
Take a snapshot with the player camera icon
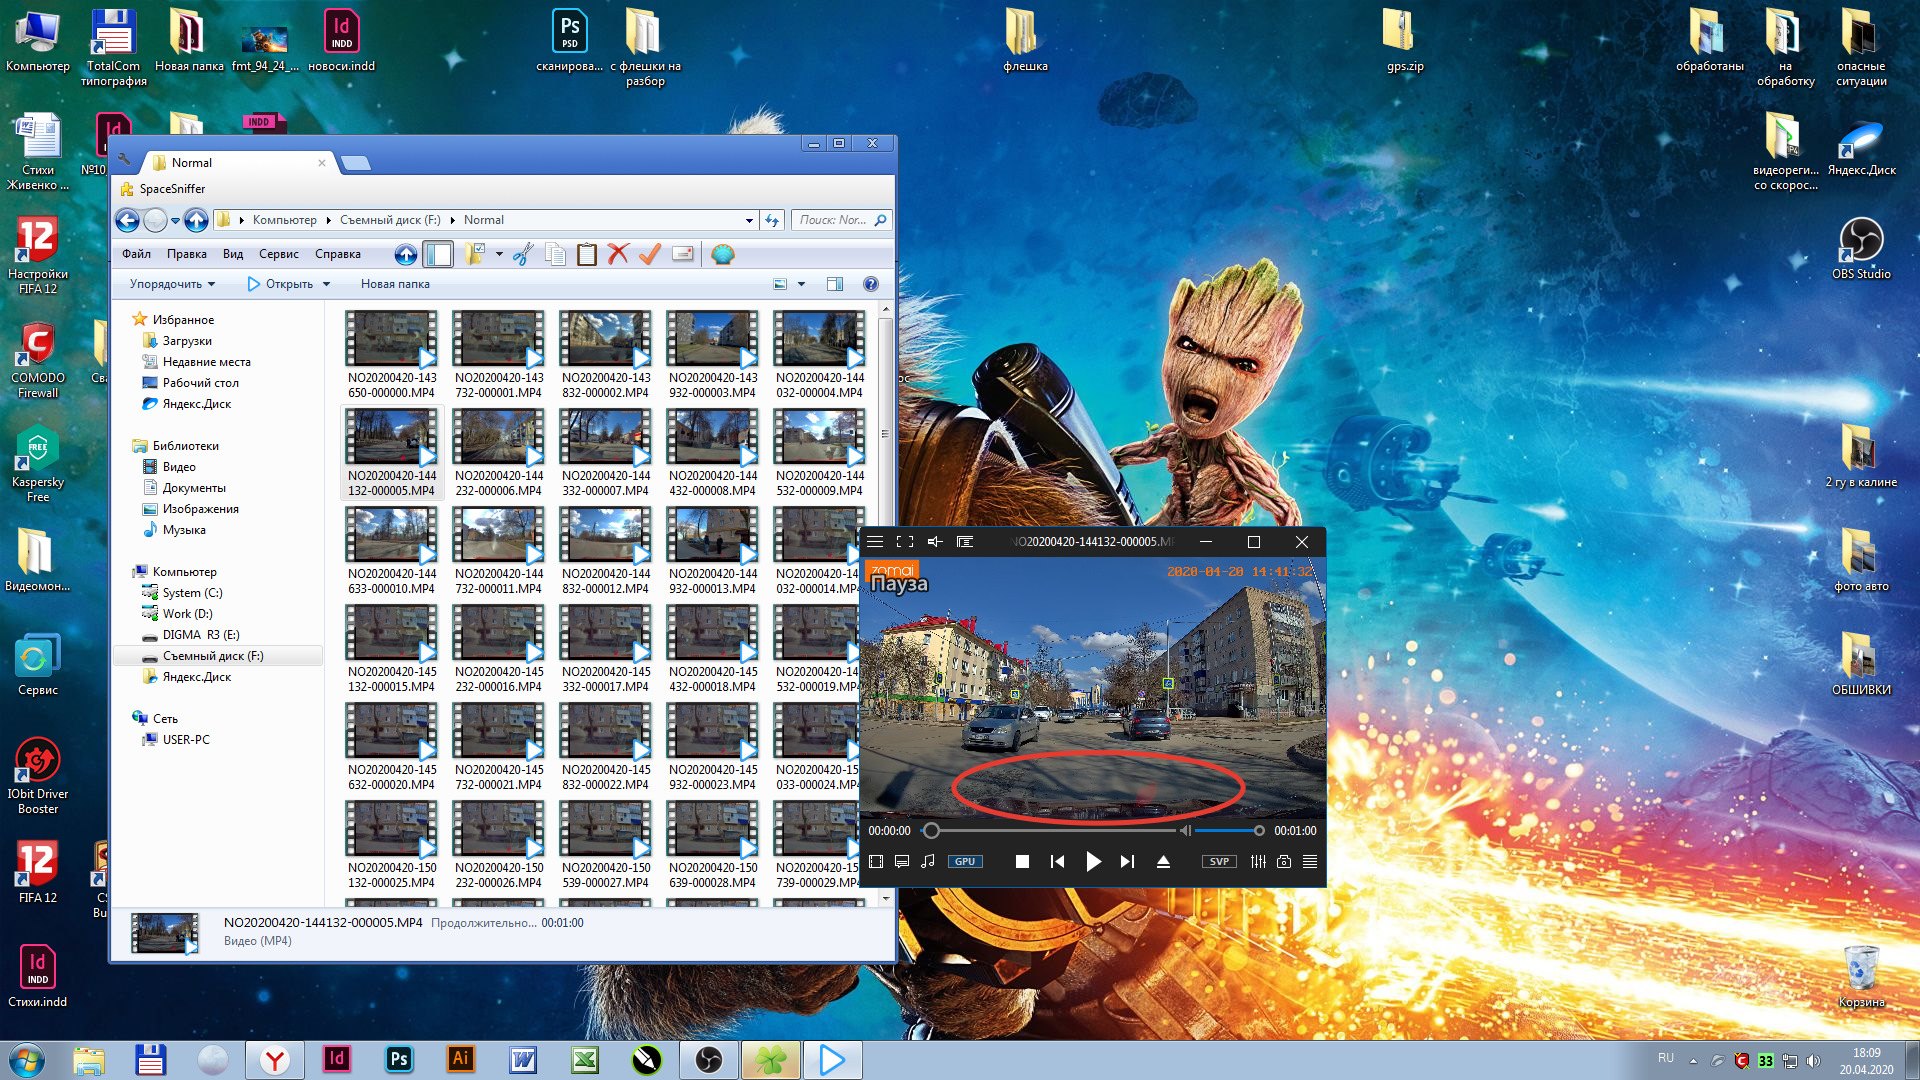coord(1284,861)
